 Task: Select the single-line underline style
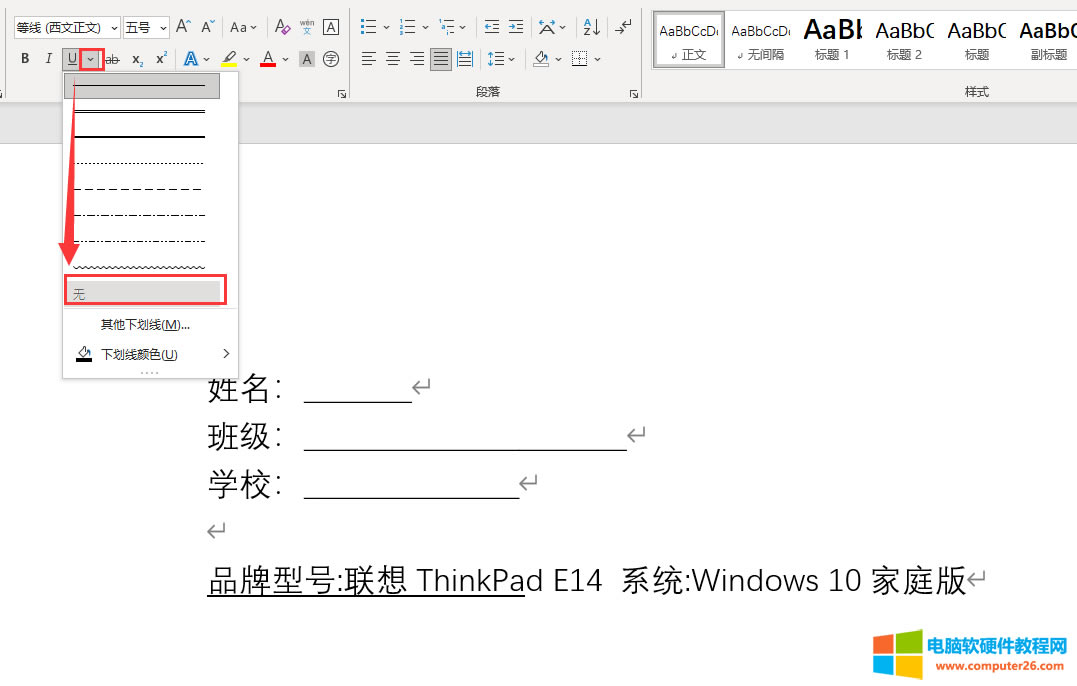point(142,86)
